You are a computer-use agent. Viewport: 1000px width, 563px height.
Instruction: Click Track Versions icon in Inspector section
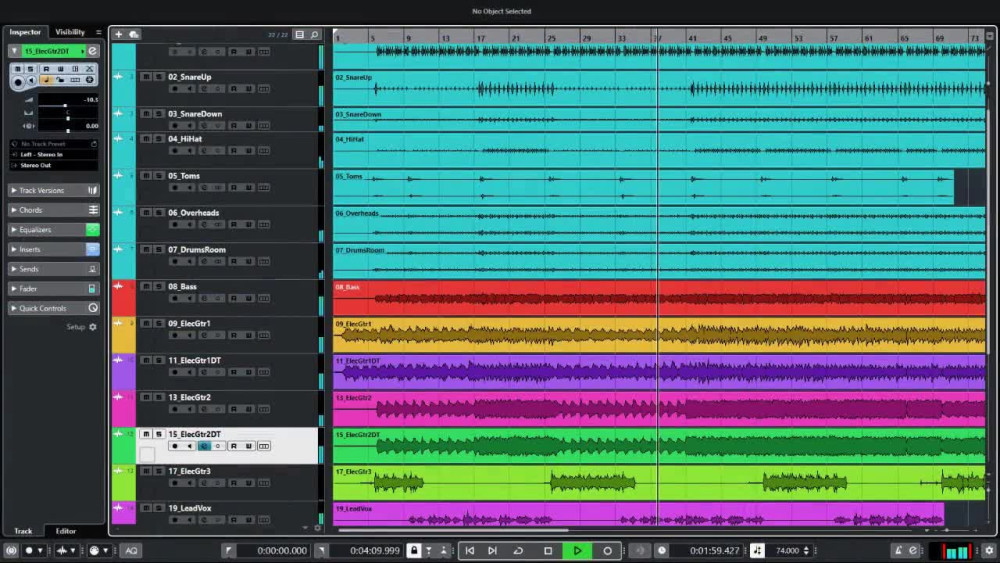(x=92, y=190)
